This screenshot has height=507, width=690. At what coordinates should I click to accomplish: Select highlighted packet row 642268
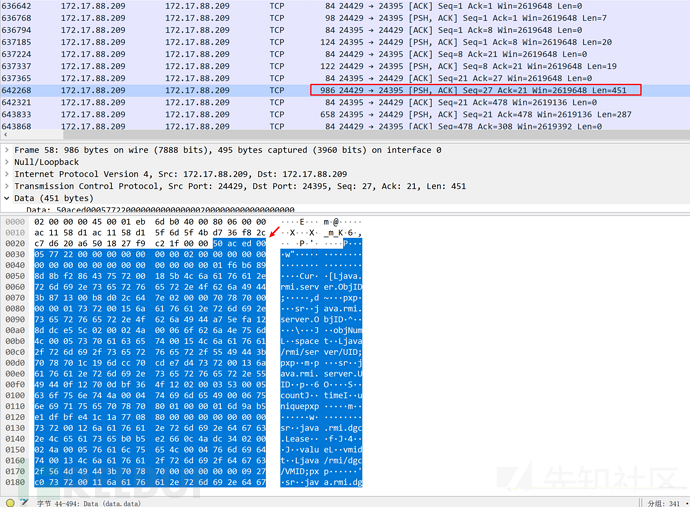click(x=345, y=90)
